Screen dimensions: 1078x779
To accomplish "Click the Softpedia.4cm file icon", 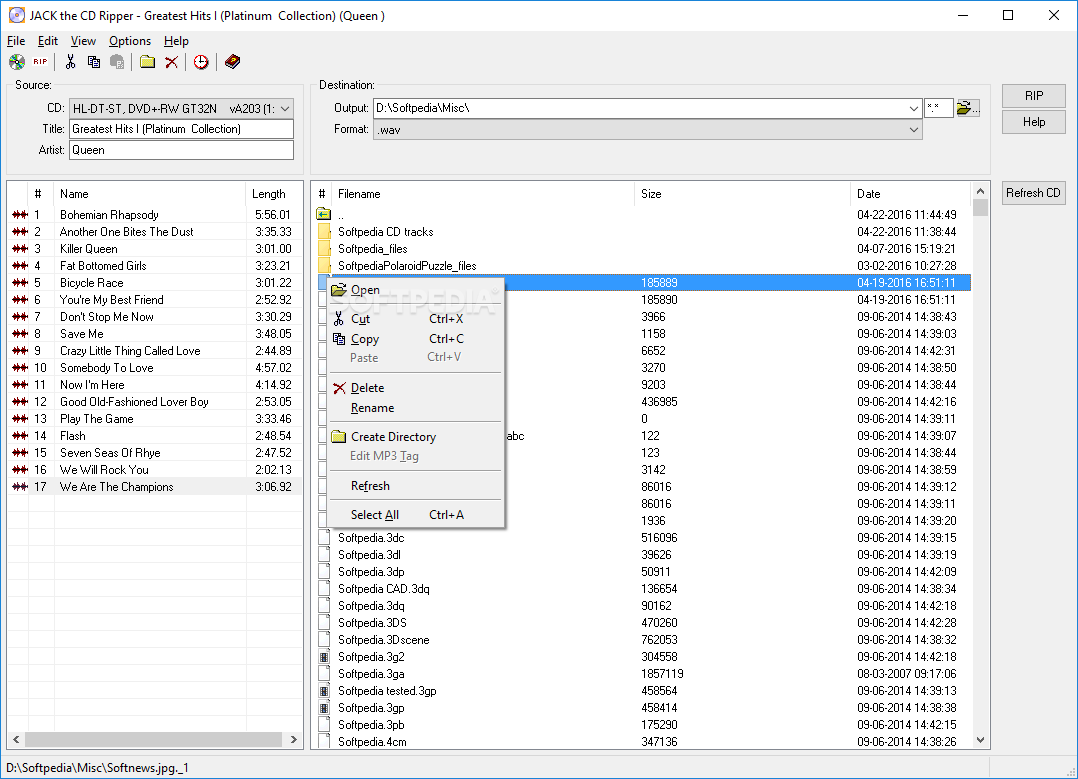I will coord(324,742).
